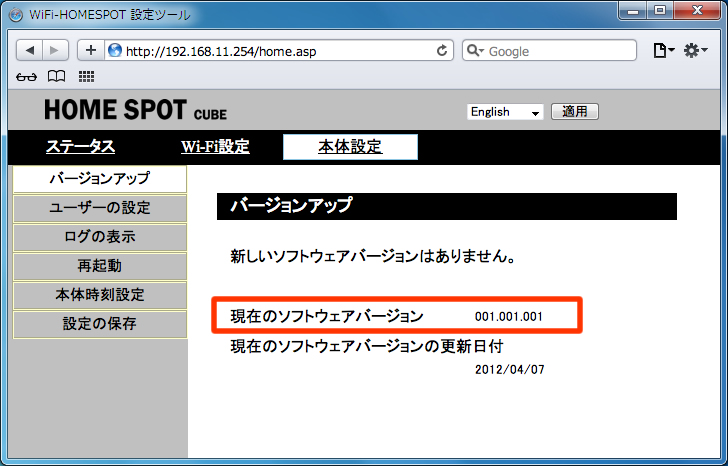728x466 pixels.
Task: Select the 本体設定 tab
Action: [350, 147]
